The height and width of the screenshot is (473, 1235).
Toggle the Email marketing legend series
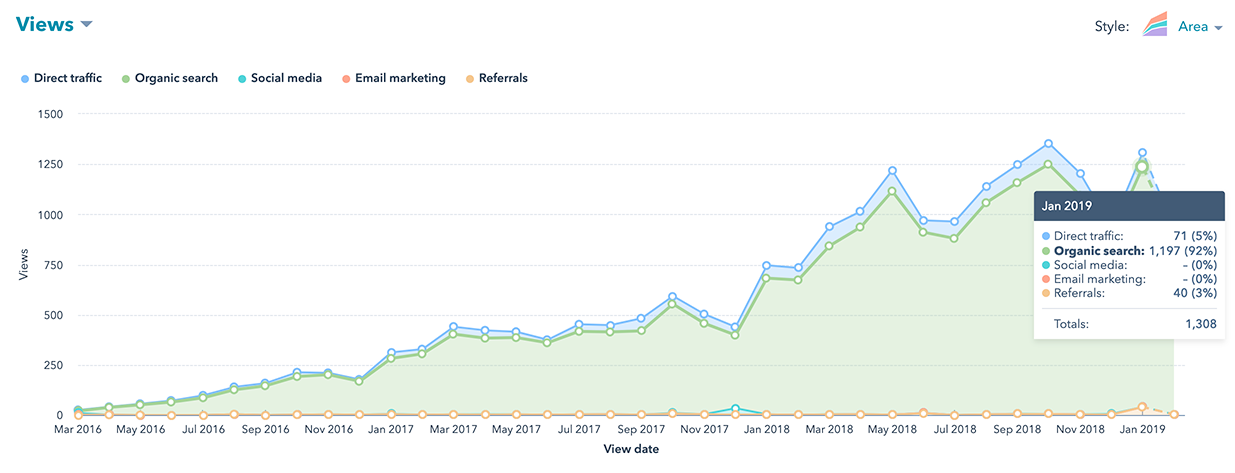393,78
